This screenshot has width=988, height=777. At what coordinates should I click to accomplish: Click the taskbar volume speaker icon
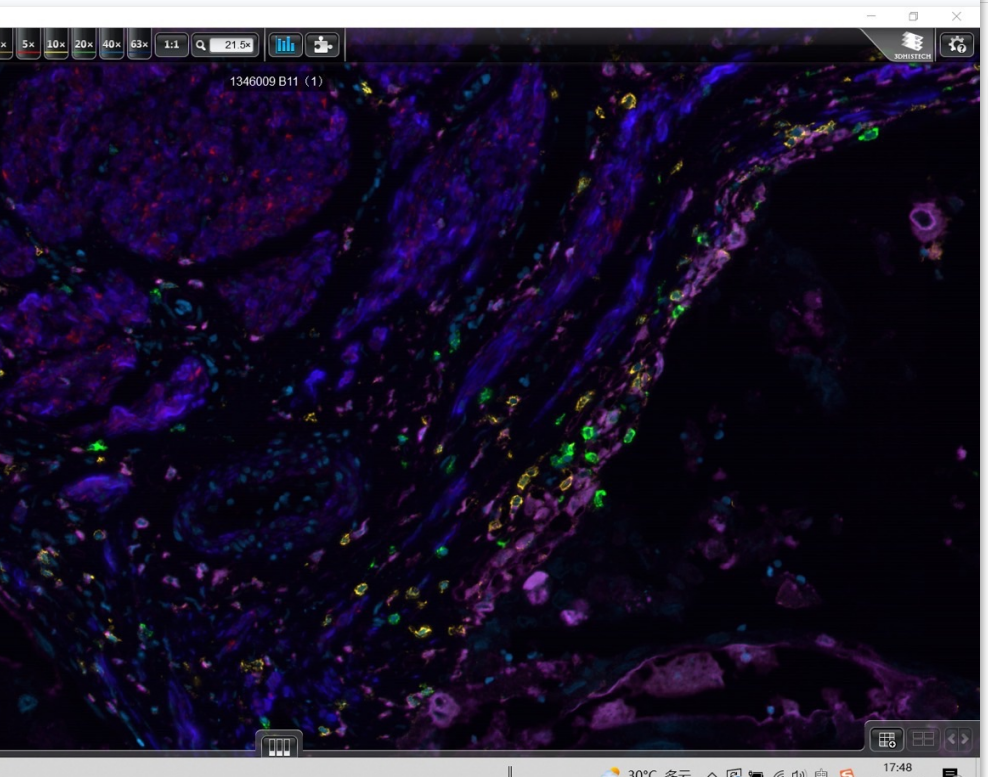click(799, 773)
